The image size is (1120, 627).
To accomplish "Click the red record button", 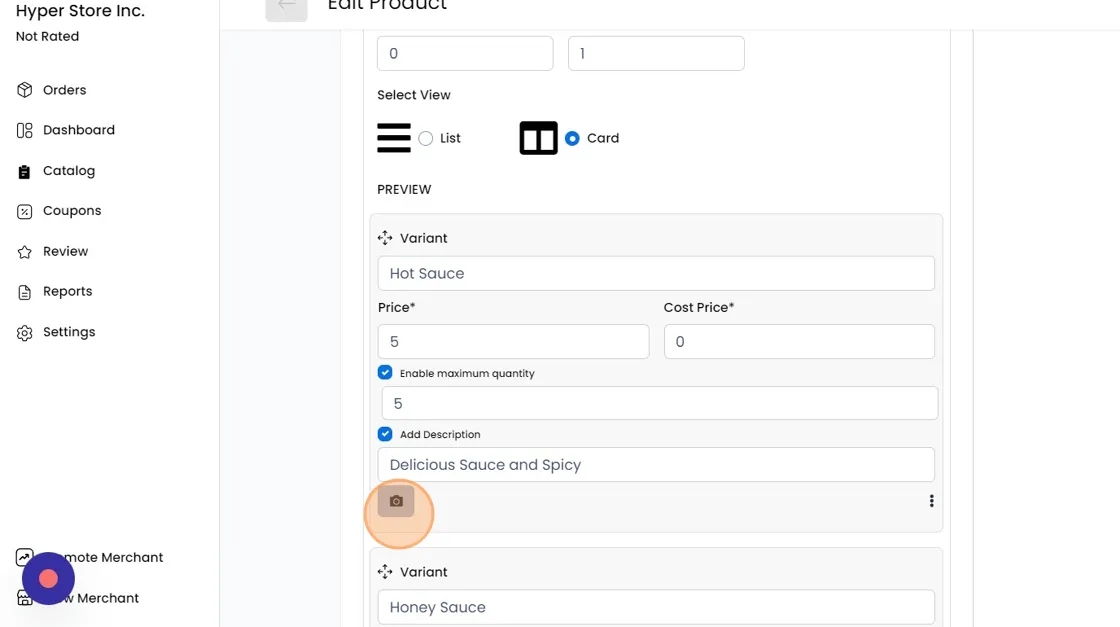I will pyautogui.click(x=48, y=579).
